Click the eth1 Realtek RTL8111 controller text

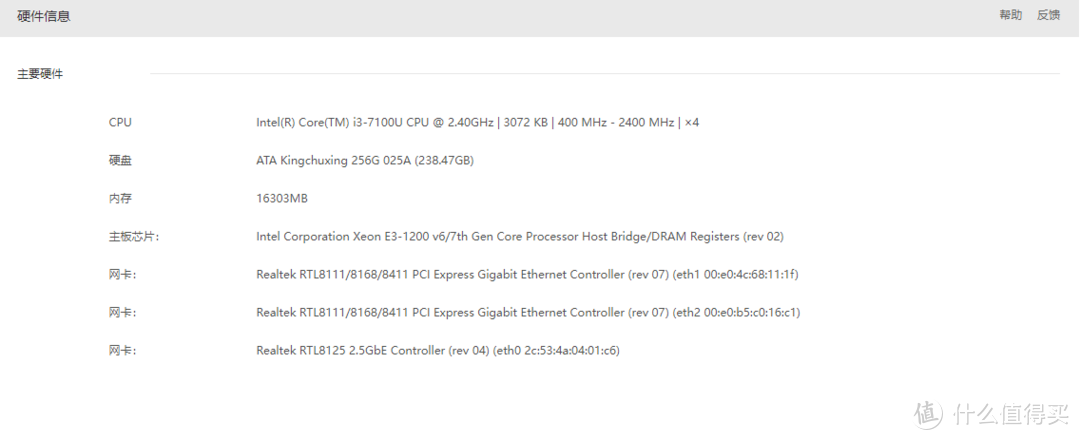click(x=527, y=275)
